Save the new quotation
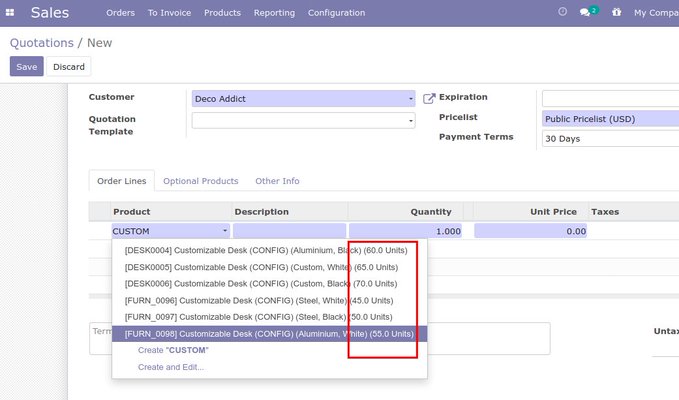The width and height of the screenshot is (679, 400). pos(27,66)
